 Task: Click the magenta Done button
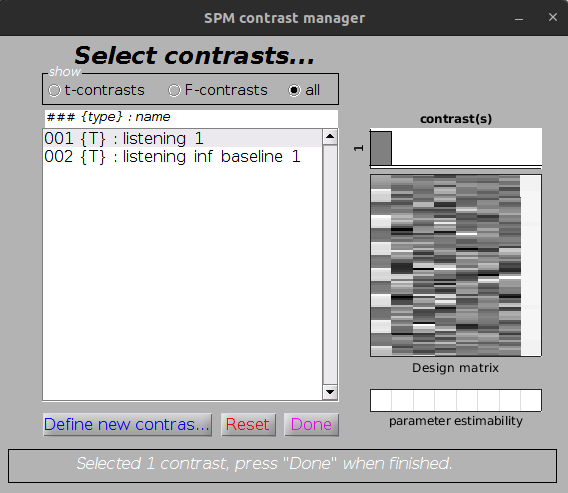coord(312,425)
